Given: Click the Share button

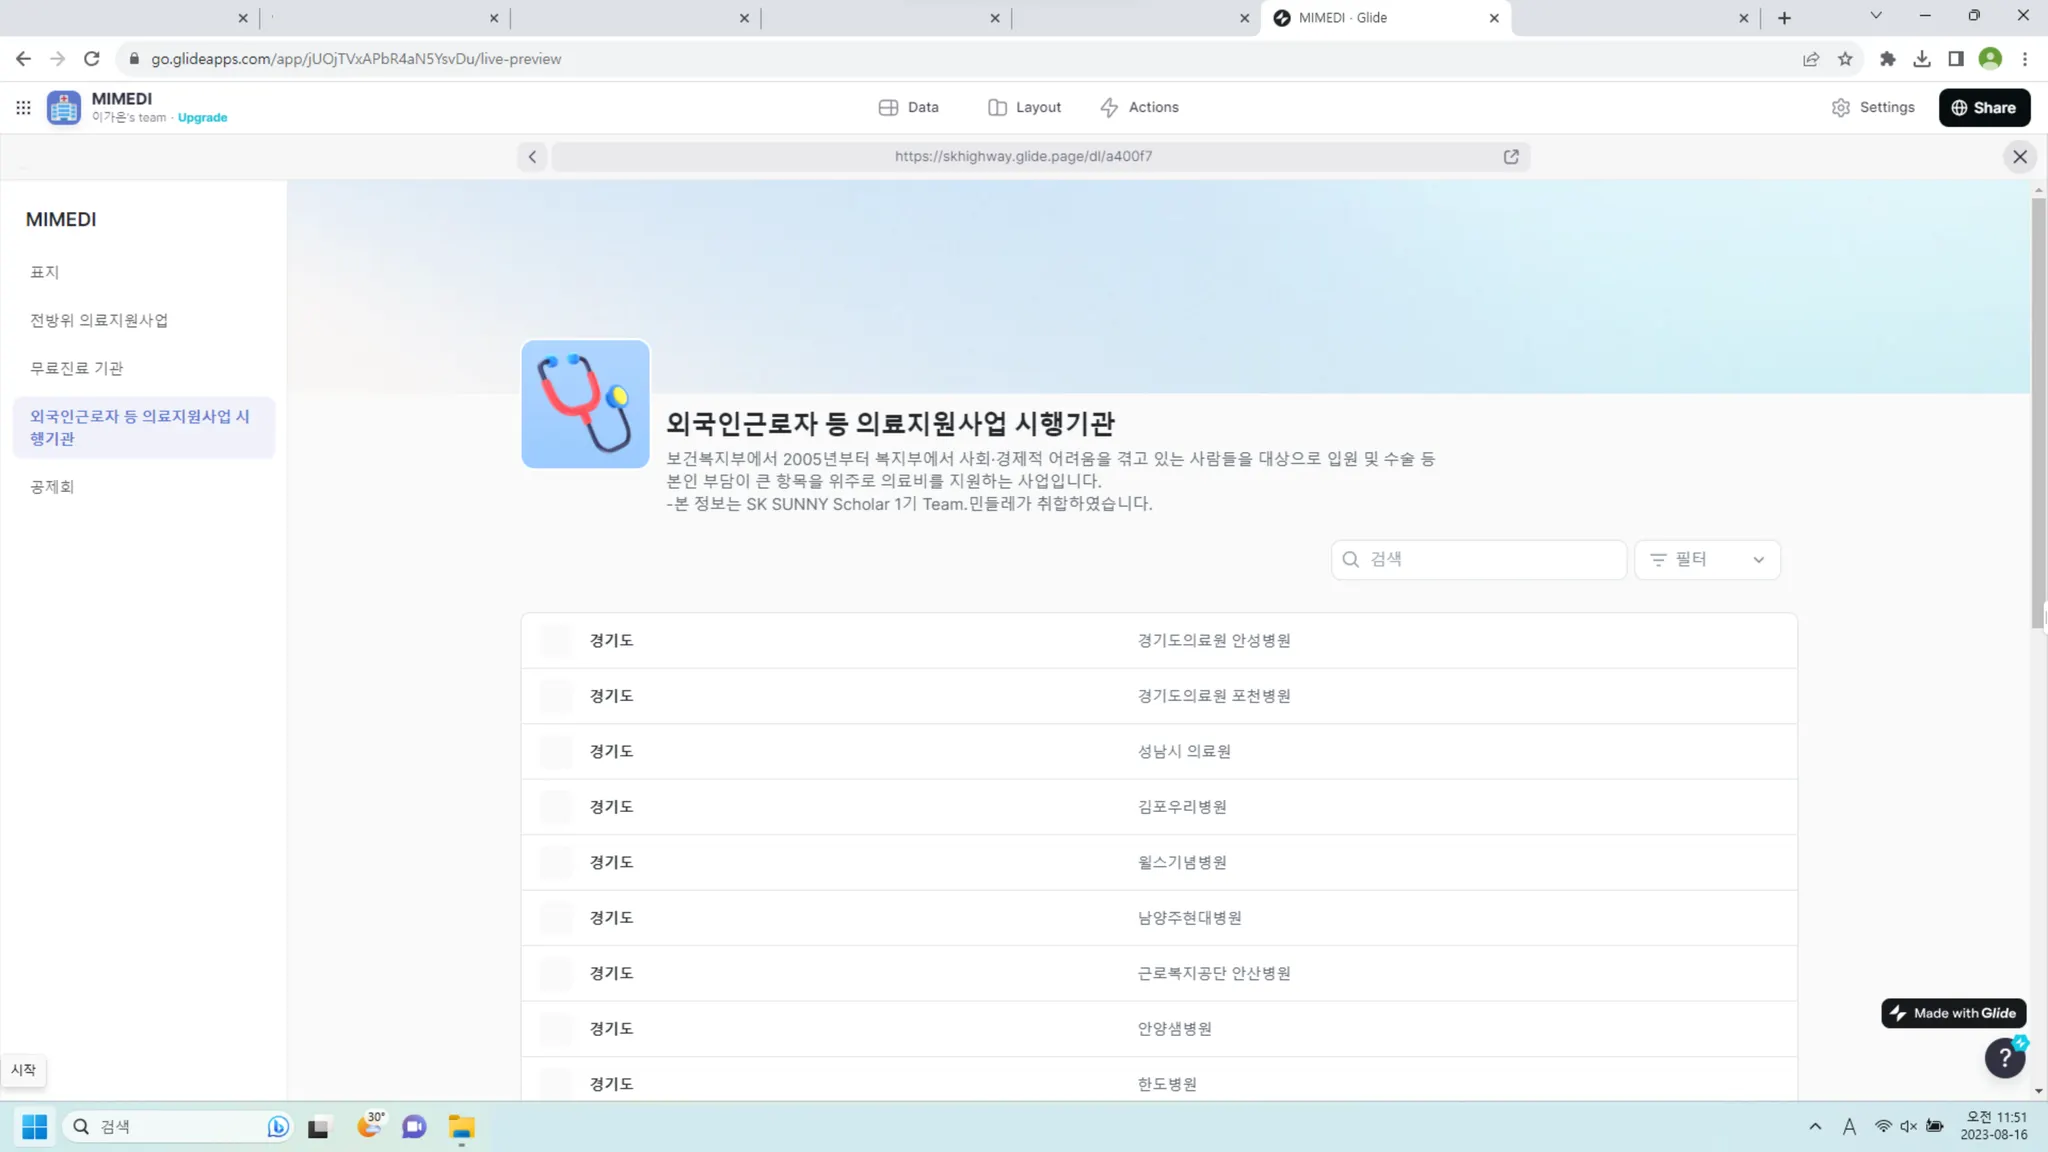Looking at the screenshot, I should point(1984,107).
